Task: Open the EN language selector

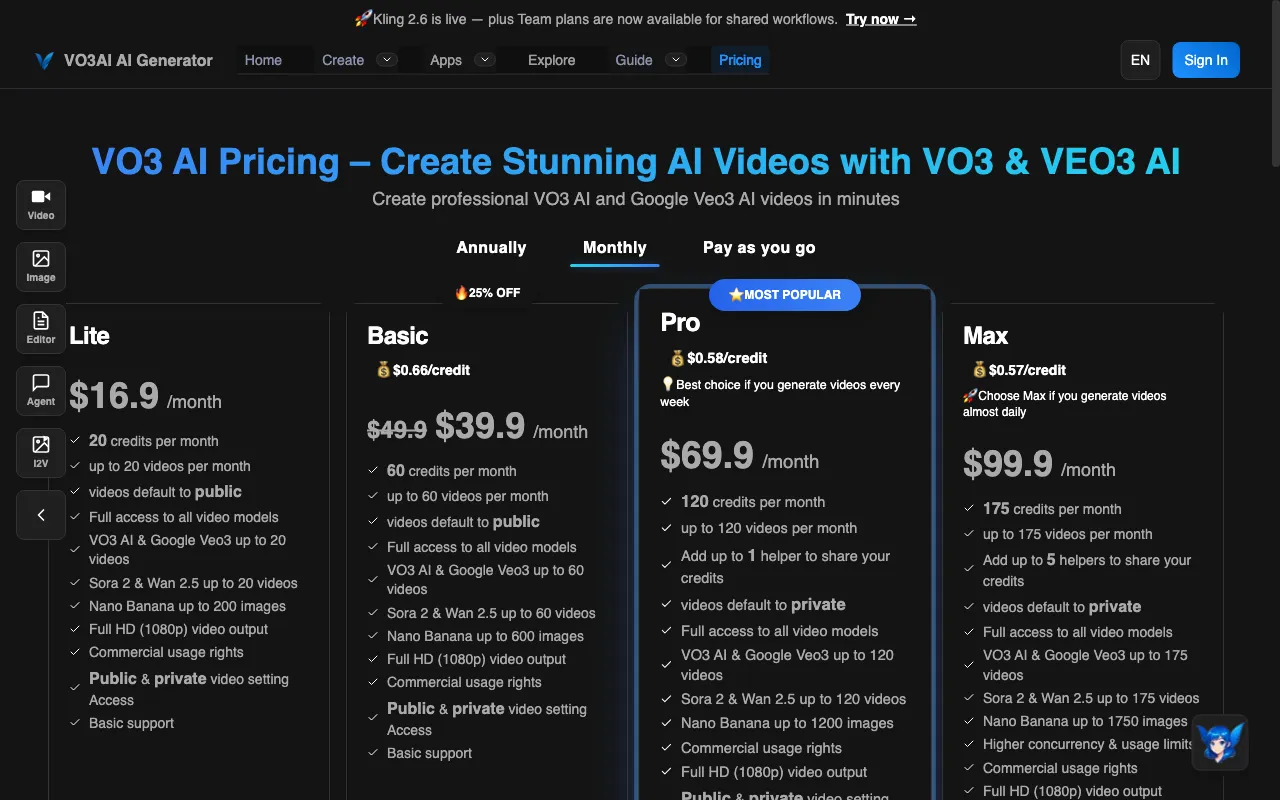Action: tap(1140, 60)
